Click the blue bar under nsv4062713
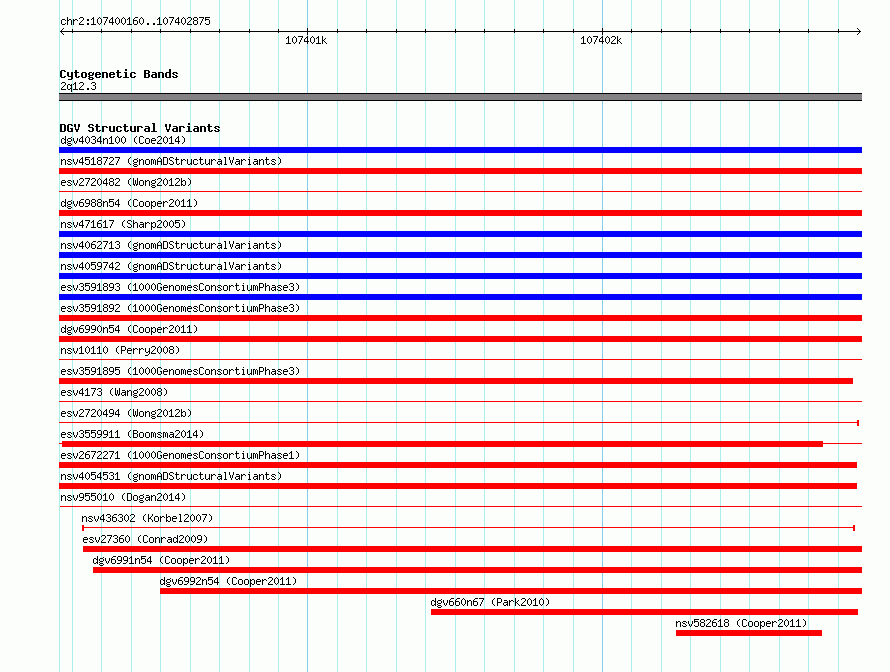890x672 pixels. pyautogui.click(x=460, y=255)
